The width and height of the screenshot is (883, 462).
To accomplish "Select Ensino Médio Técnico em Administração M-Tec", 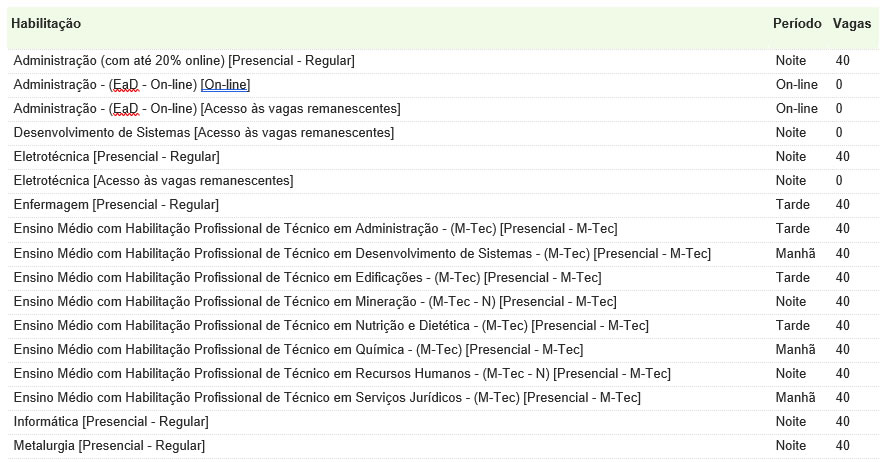I will [315, 229].
